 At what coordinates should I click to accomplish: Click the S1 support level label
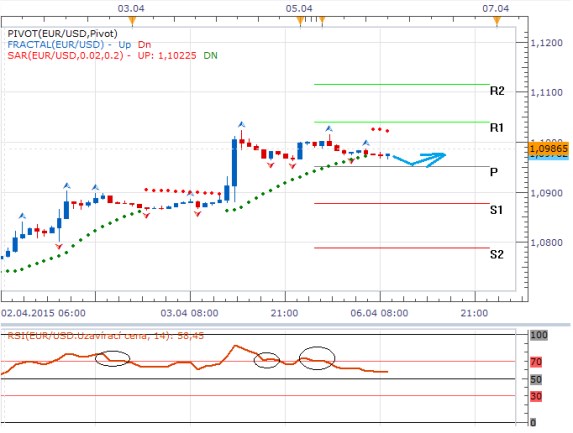click(496, 210)
